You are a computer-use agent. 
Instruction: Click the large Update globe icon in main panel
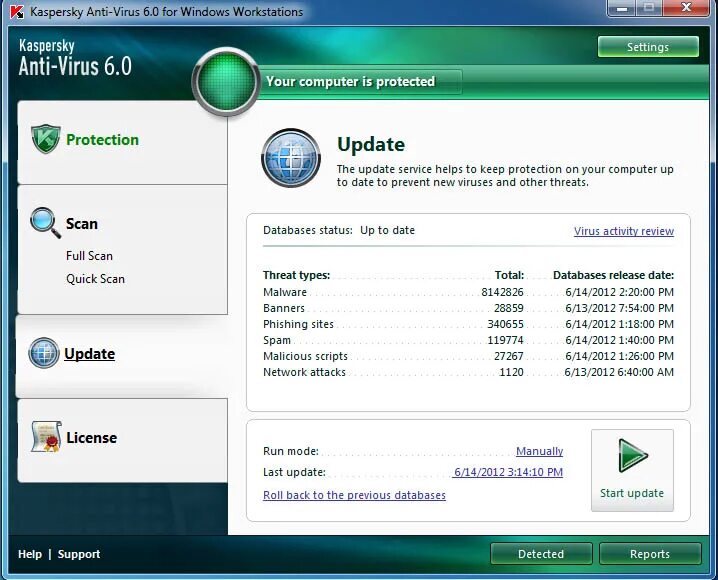(291, 158)
